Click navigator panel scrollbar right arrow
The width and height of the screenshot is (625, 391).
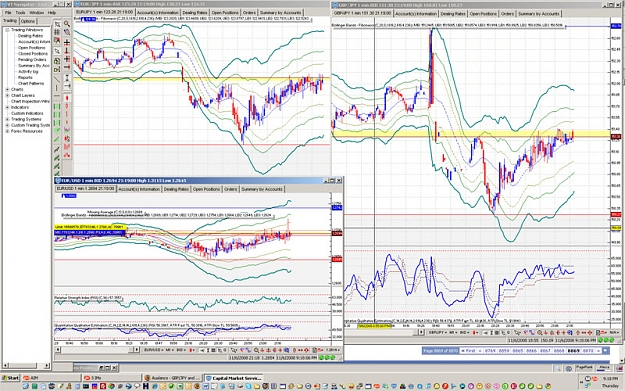point(47,365)
